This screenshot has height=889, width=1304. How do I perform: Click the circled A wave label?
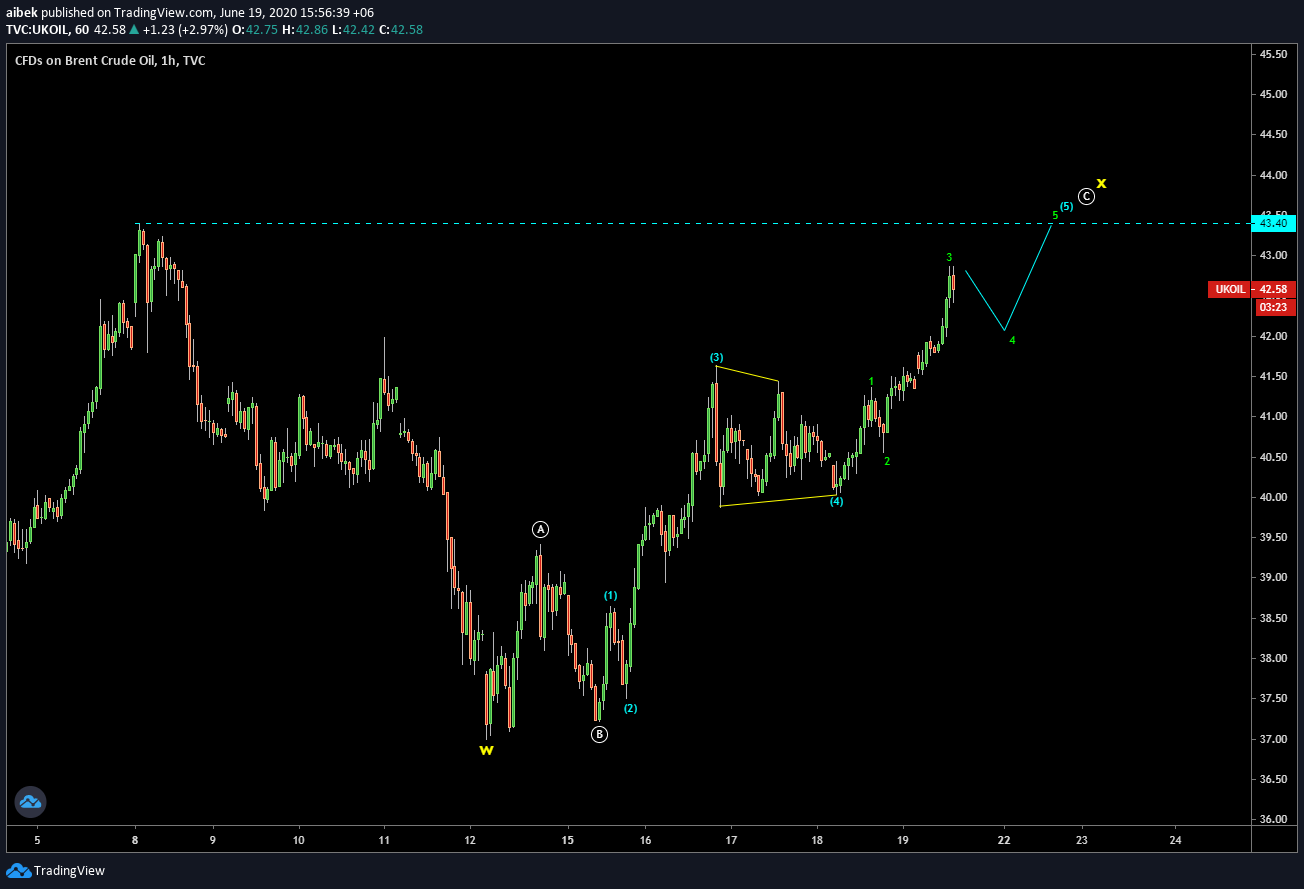click(540, 529)
